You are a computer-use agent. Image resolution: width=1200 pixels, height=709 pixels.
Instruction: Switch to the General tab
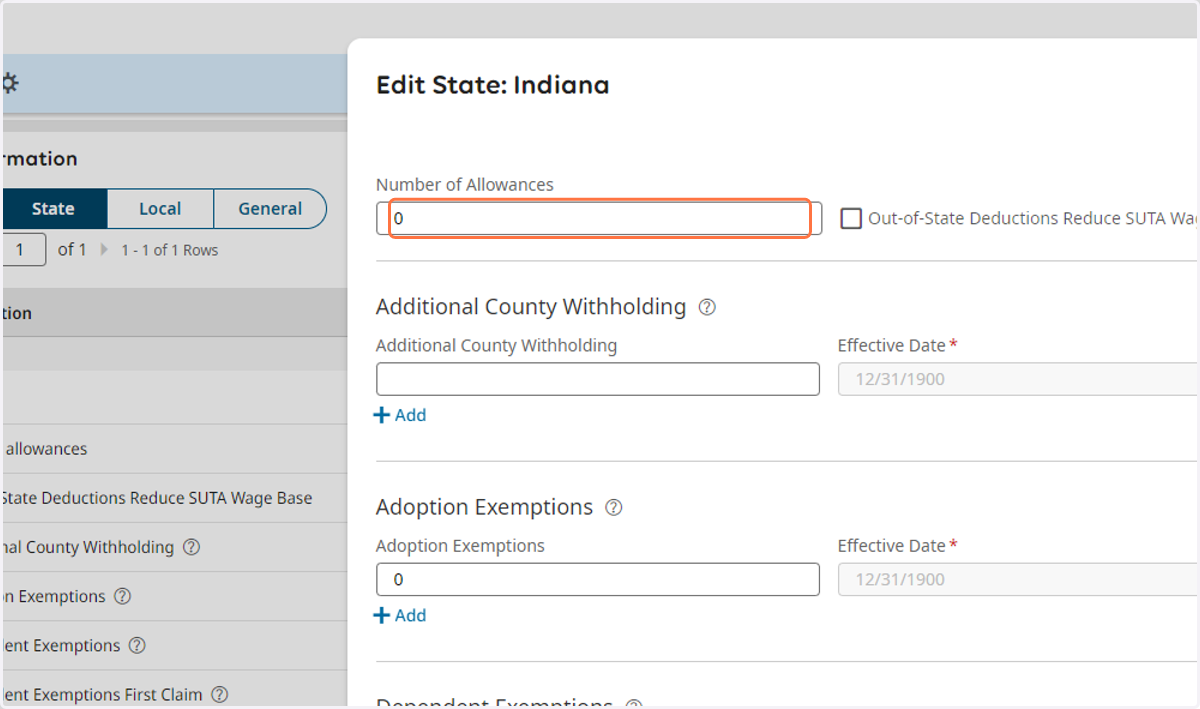pos(270,209)
